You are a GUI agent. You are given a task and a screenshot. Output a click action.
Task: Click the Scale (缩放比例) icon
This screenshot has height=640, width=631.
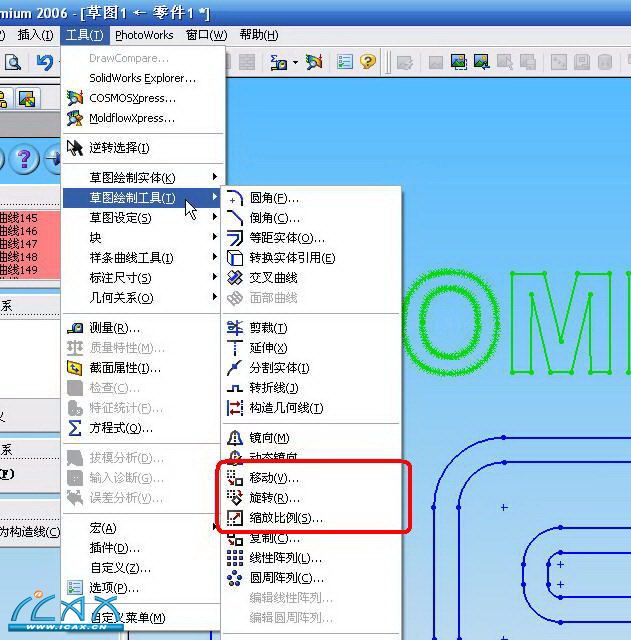(235, 518)
